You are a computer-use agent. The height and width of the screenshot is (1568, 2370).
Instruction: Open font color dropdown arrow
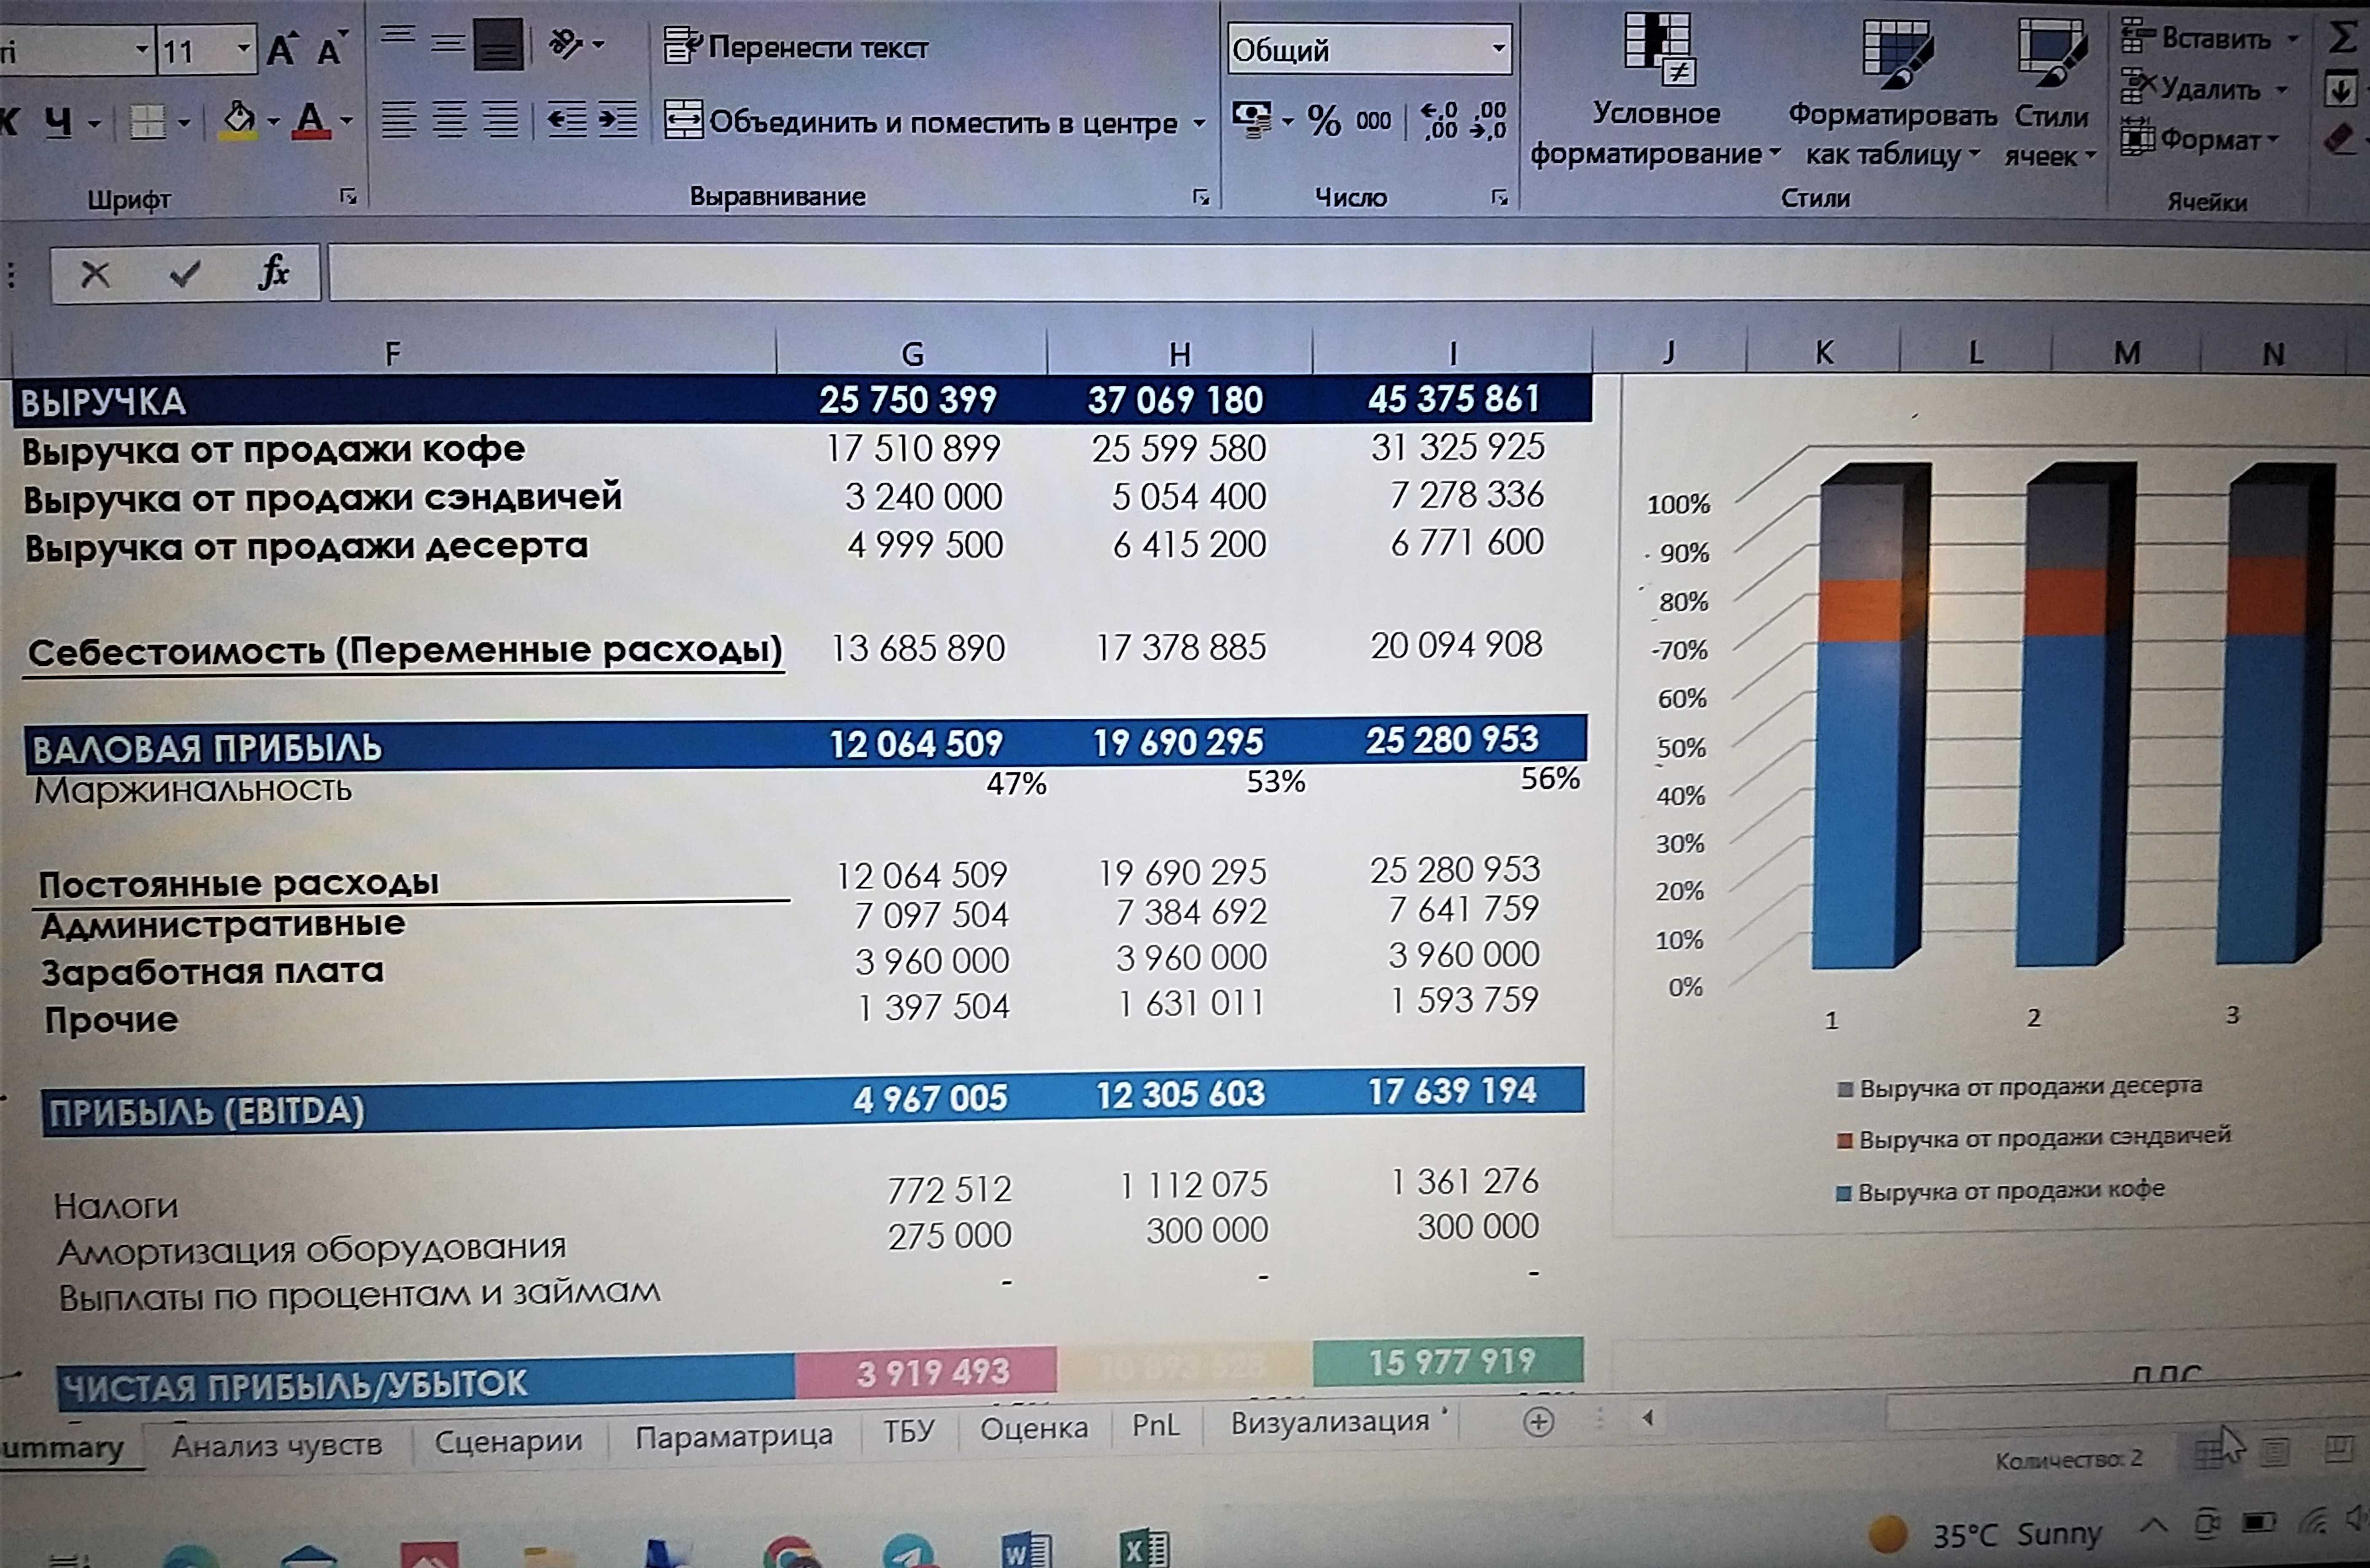347,122
